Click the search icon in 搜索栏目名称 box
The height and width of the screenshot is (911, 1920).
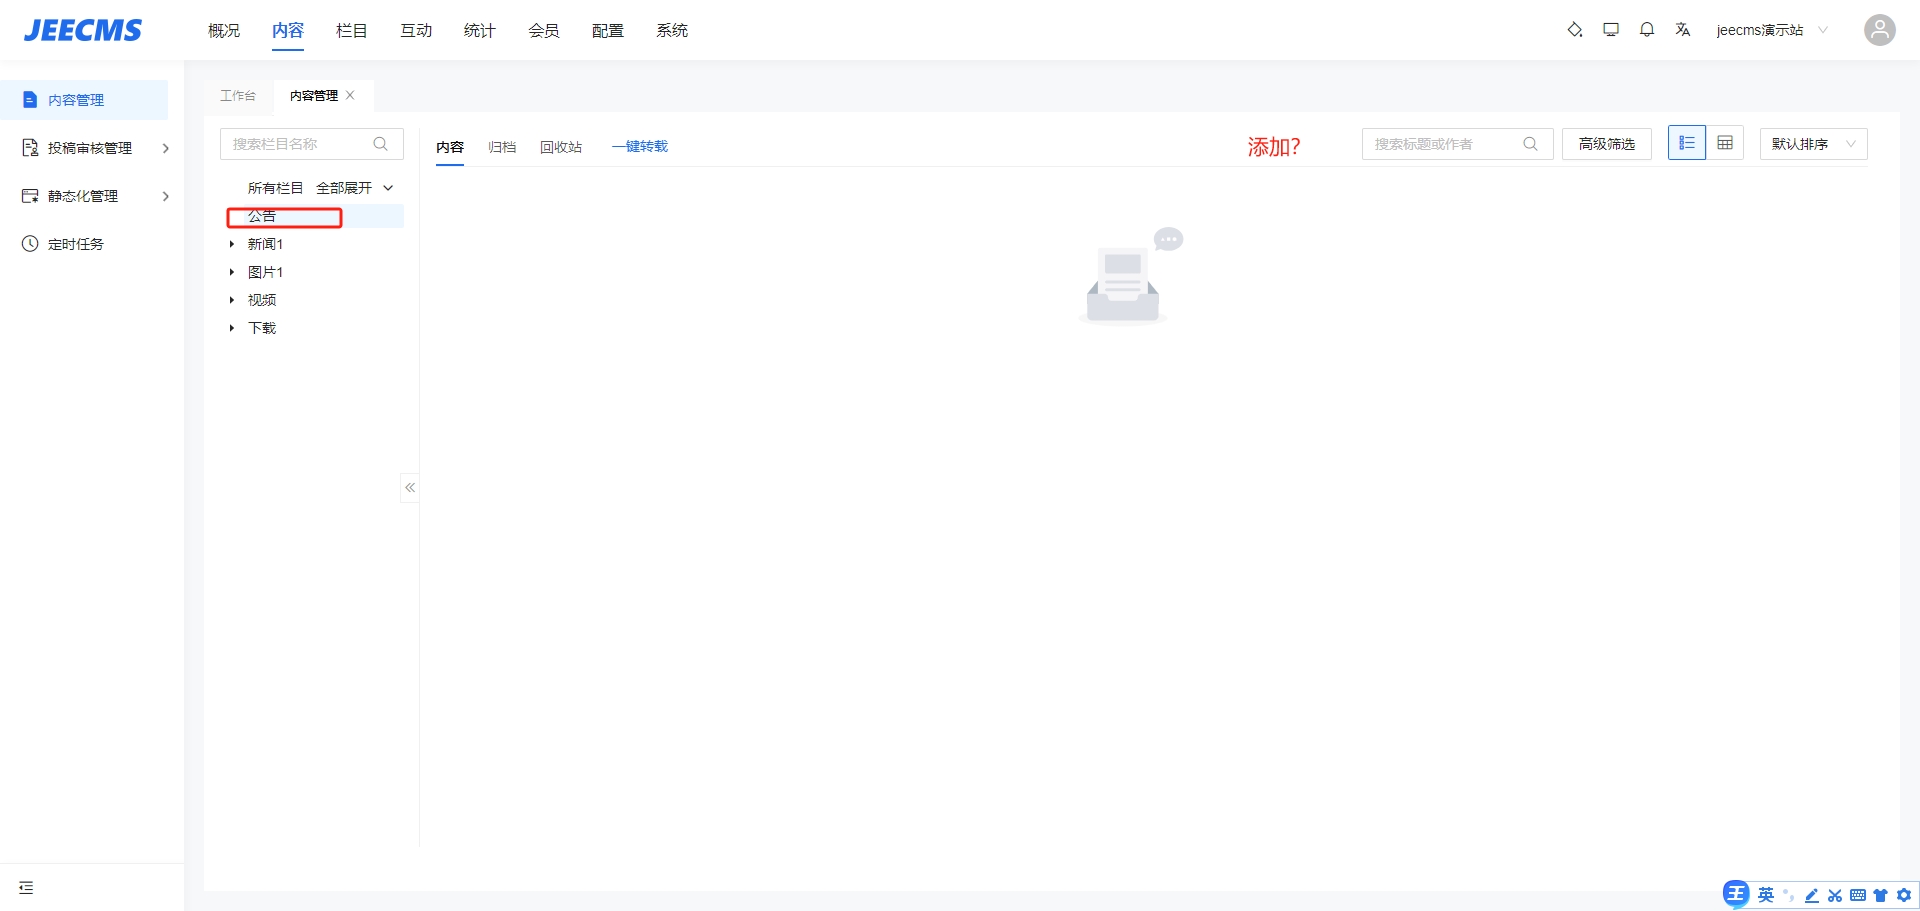coord(381,144)
